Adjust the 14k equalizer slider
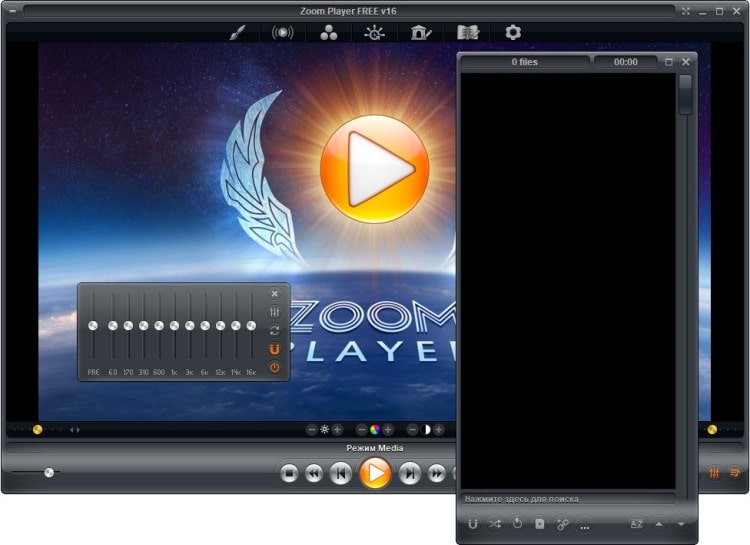 coord(236,326)
